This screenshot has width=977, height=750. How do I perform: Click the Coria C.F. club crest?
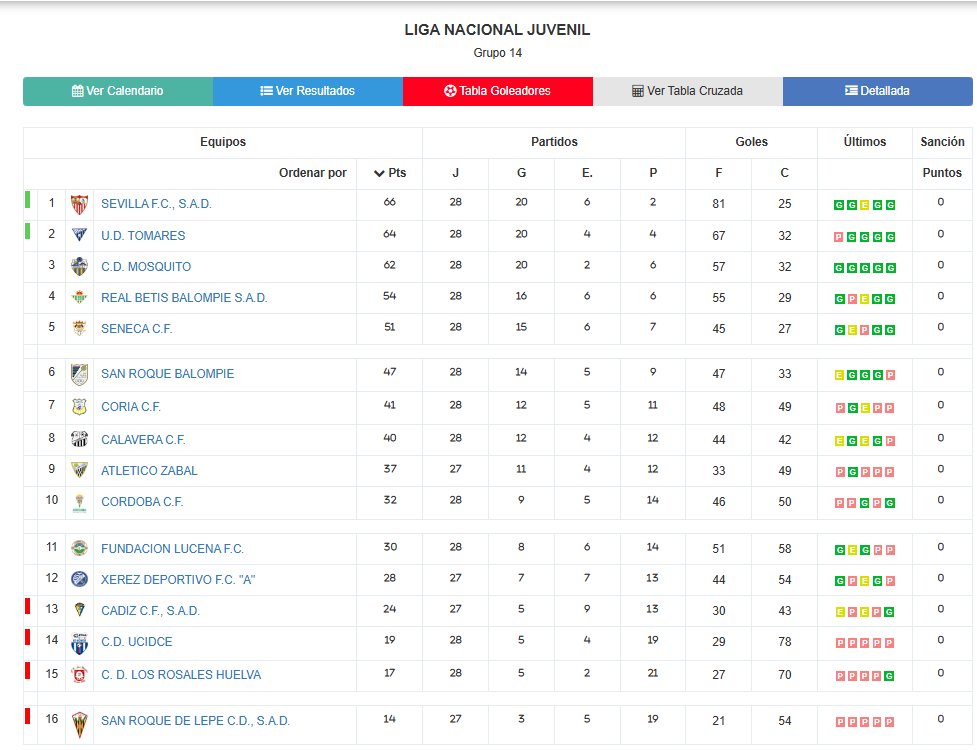click(x=79, y=407)
